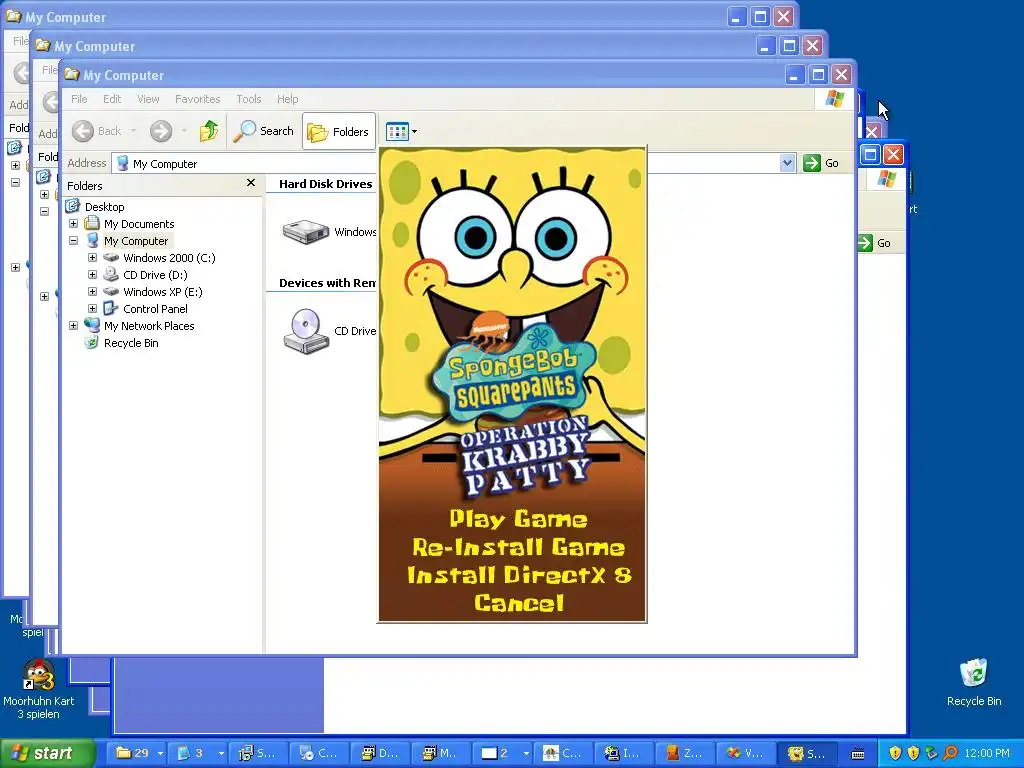
Task: Open the File menu
Action: 79,99
